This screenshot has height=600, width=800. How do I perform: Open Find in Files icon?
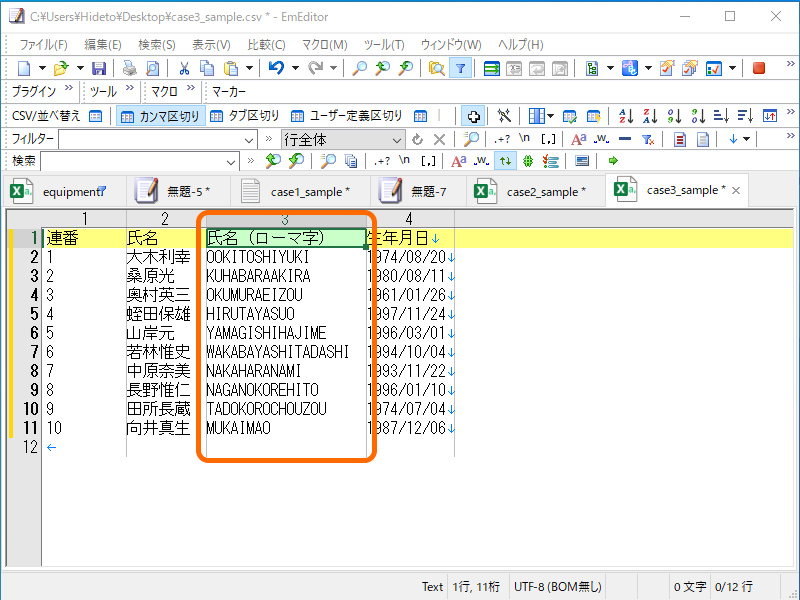pyautogui.click(x=436, y=68)
